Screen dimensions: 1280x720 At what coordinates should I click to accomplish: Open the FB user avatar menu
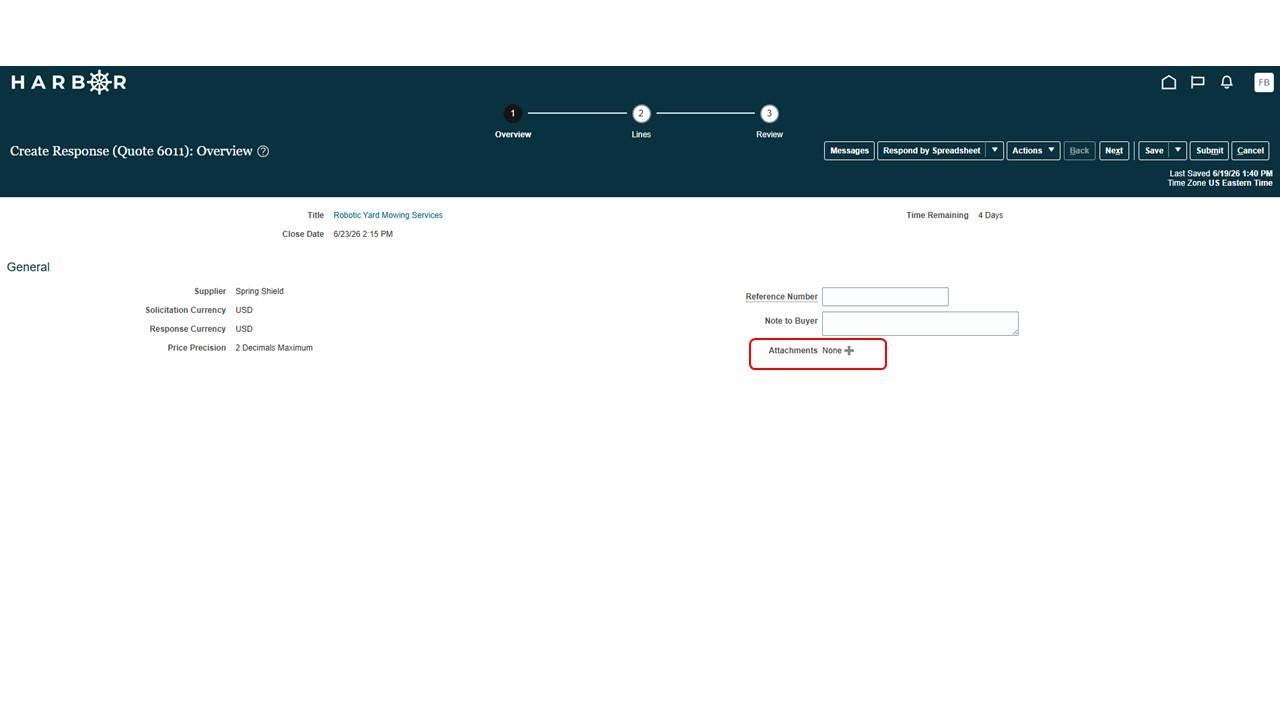(1264, 82)
